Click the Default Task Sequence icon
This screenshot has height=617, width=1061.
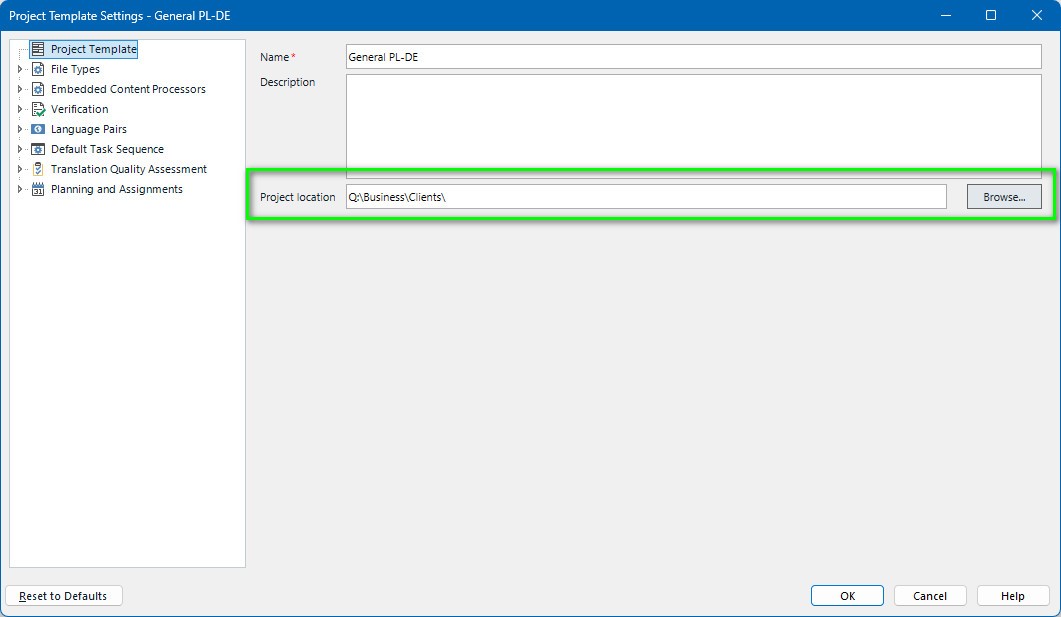(x=38, y=149)
